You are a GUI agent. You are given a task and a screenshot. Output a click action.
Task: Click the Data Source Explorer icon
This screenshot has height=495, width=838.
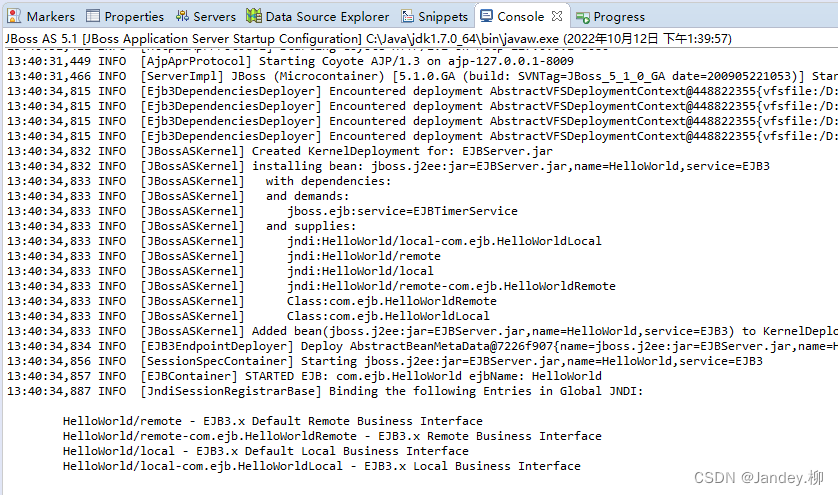click(253, 16)
